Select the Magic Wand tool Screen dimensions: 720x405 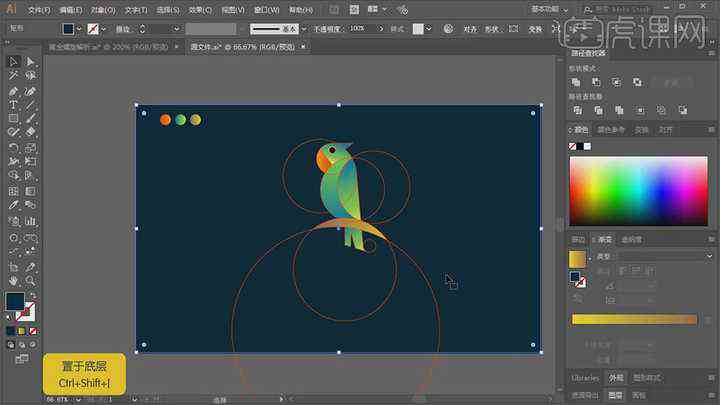[x=13, y=75]
